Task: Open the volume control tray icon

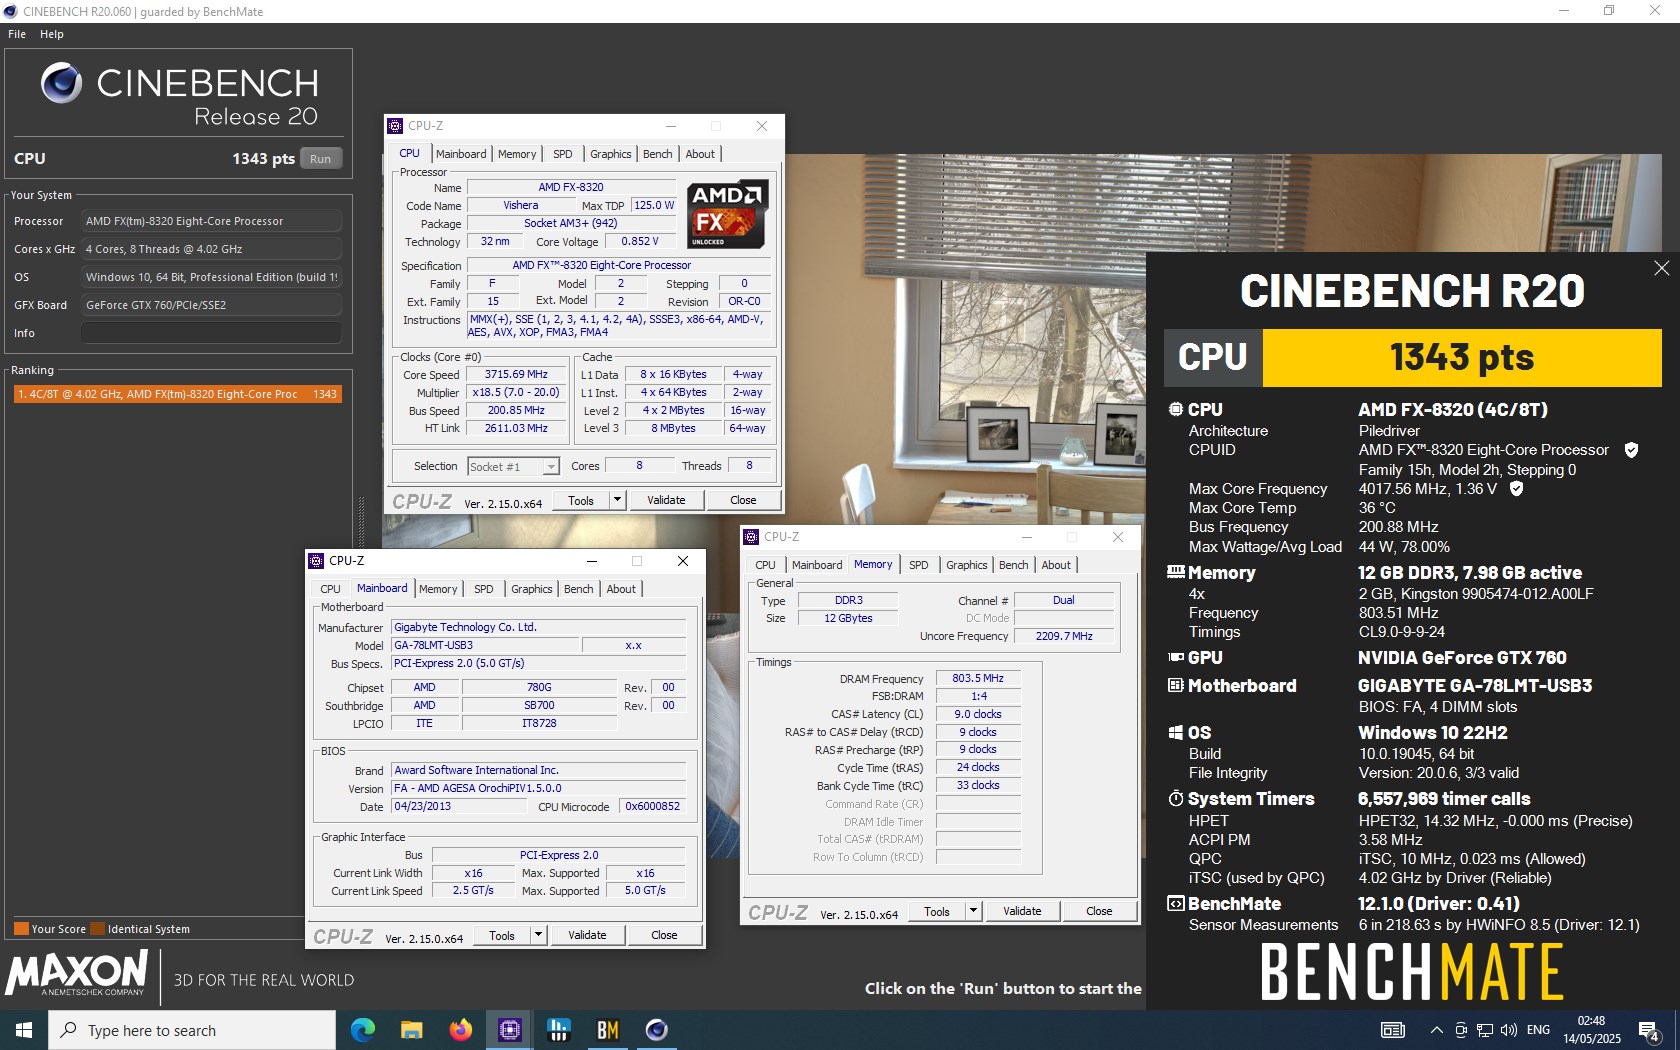Action: tap(1509, 1030)
